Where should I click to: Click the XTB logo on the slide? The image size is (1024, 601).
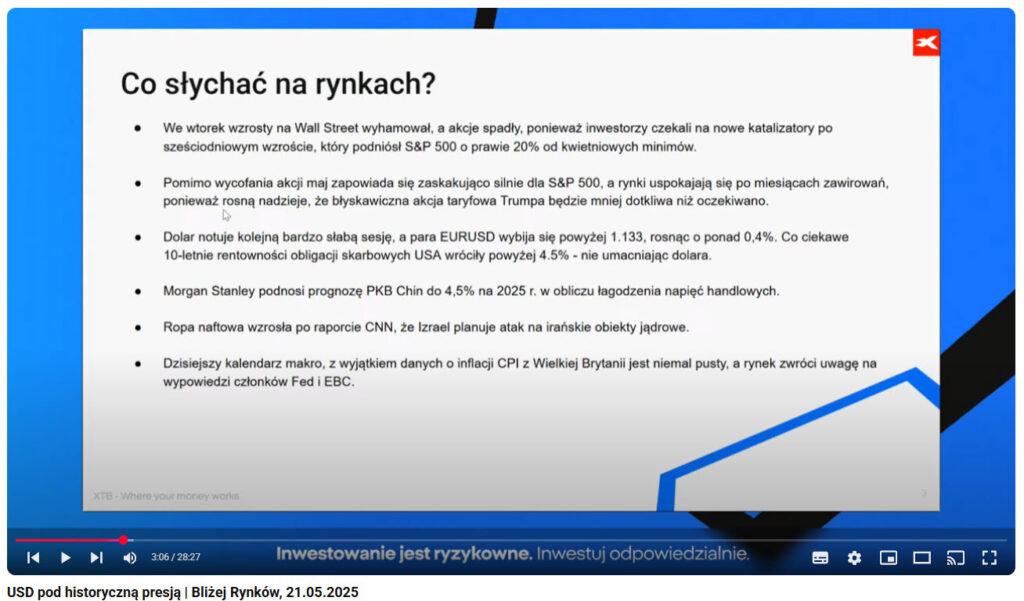pyautogui.click(x=926, y=43)
